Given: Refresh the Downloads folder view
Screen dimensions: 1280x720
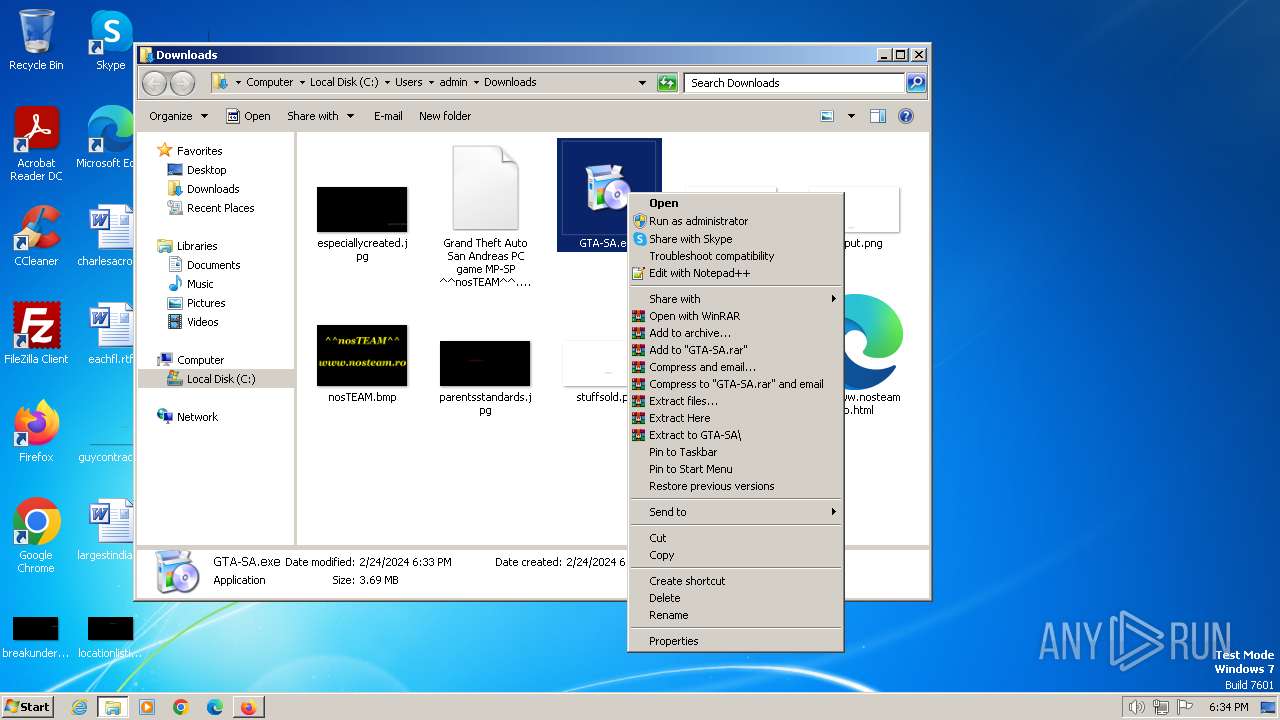Looking at the screenshot, I should point(667,83).
